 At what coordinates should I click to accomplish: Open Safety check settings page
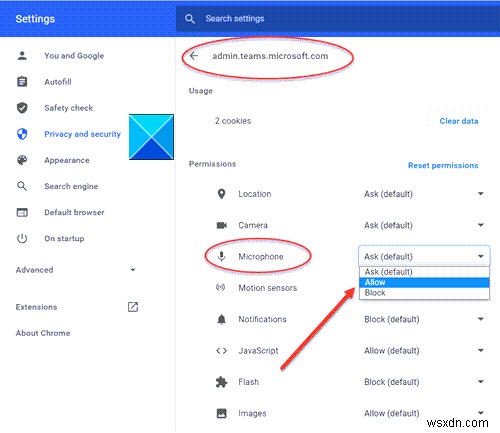tap(69, 108)
